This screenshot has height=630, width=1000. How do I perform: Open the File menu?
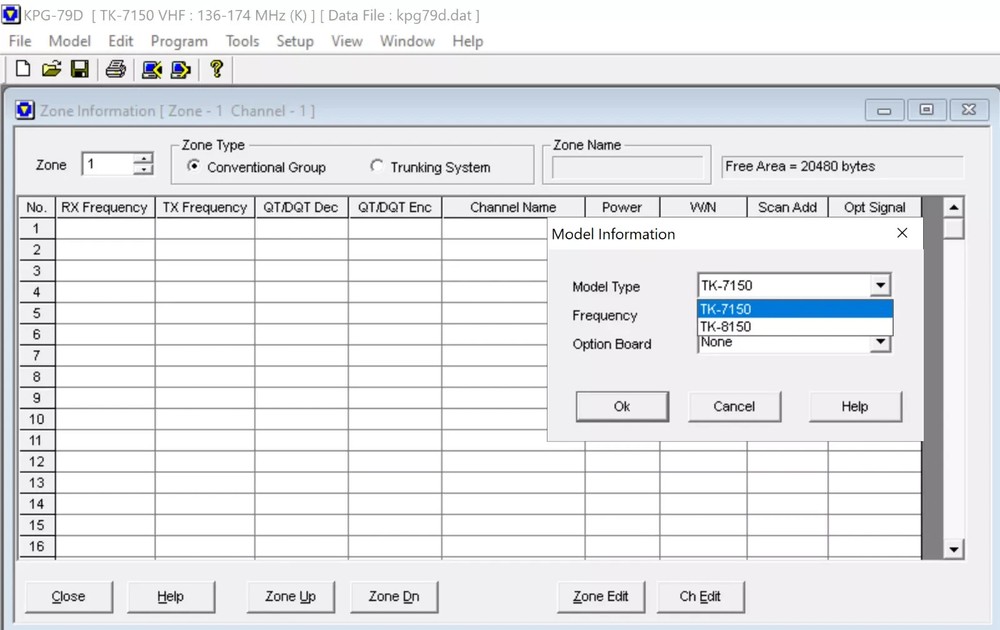(x=20, y=41)
